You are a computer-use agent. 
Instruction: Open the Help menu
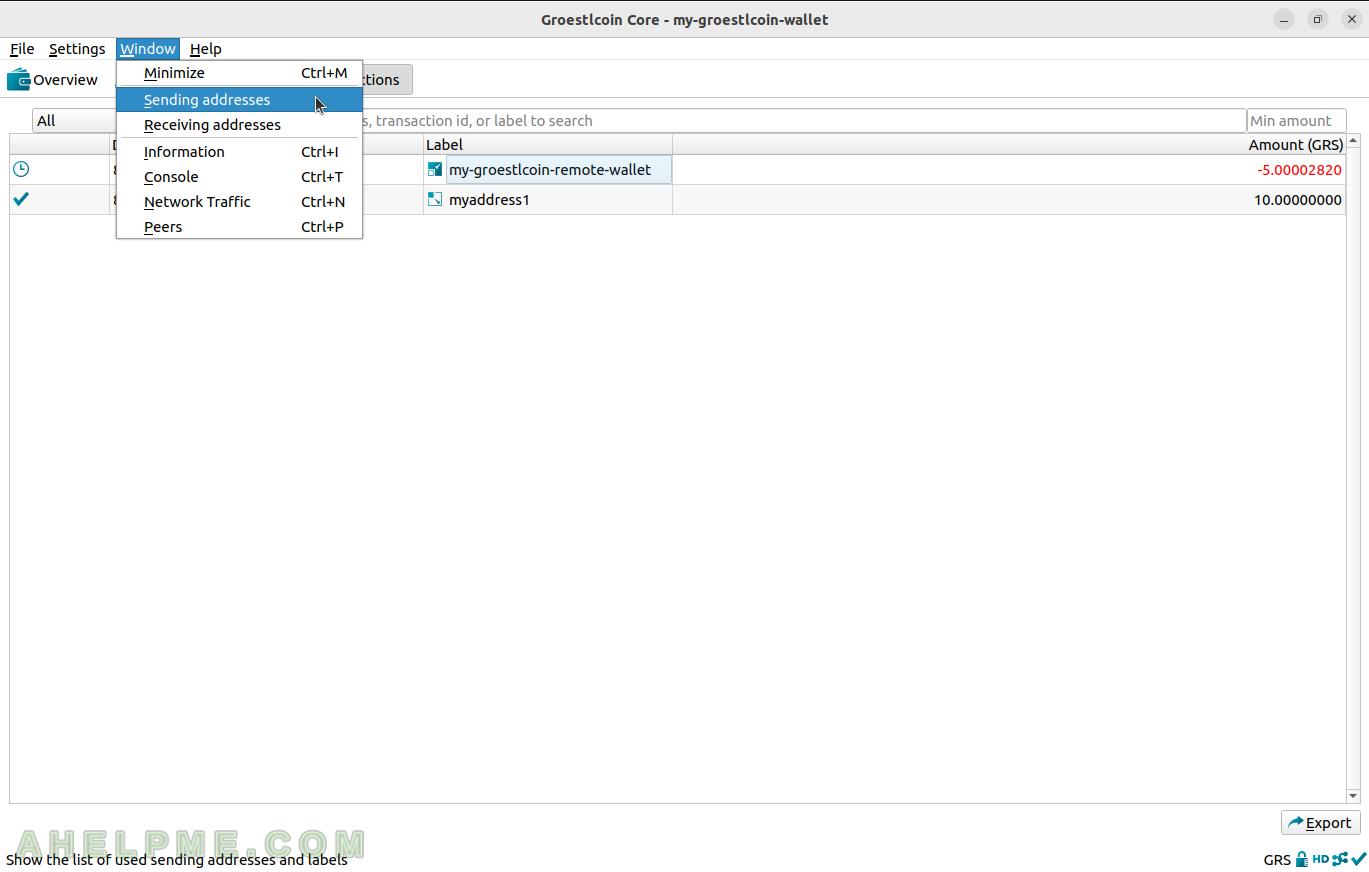(x=206, y=49)
